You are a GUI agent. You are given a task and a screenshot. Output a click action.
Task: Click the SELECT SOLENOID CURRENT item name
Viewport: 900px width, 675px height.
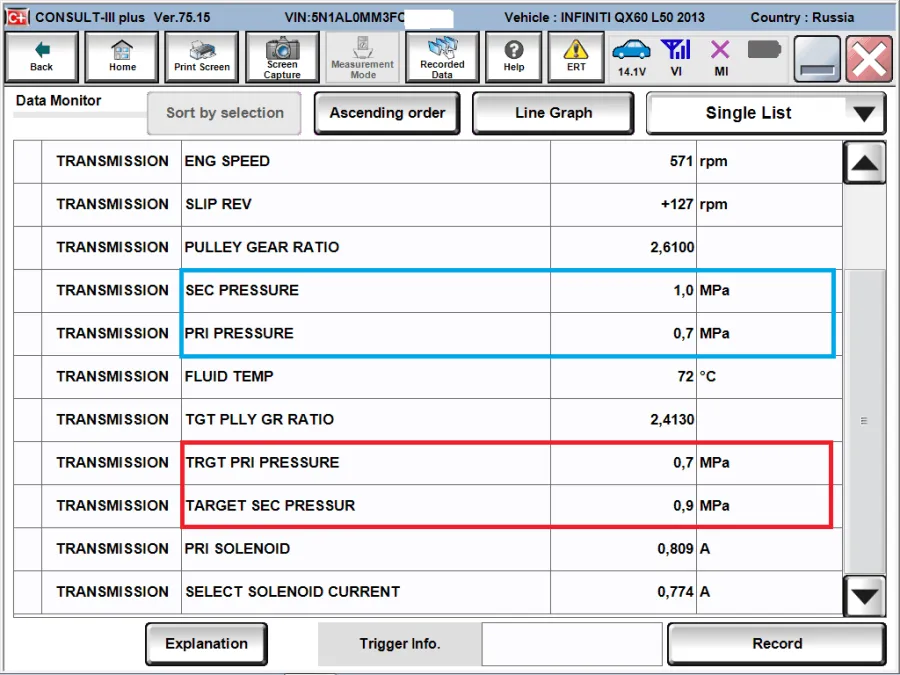pyautogui.click(x=292, y=592)
